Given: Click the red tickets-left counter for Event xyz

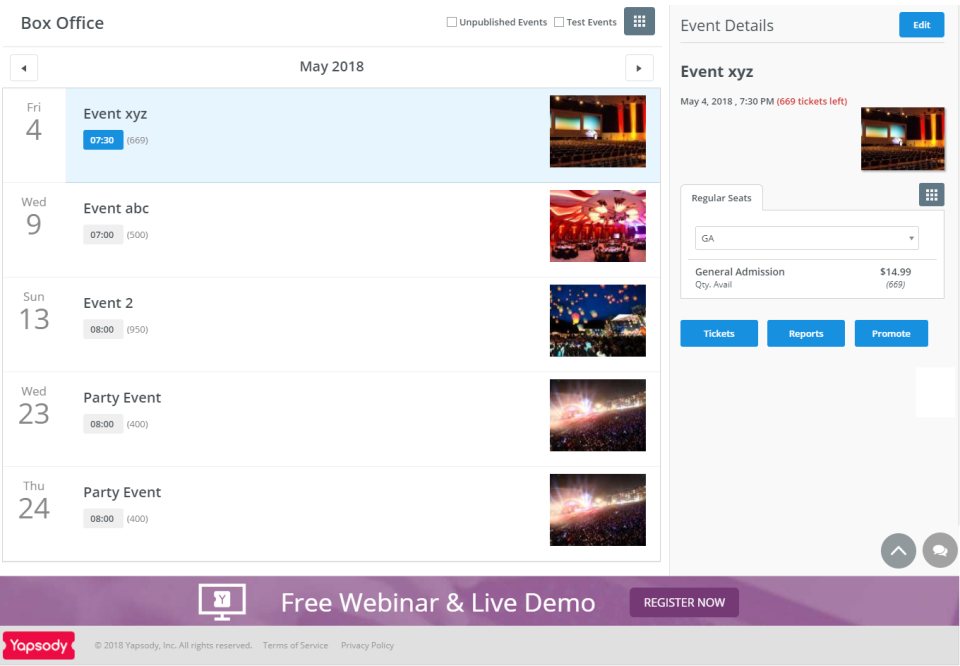Looking at the screenshot, I should click(x=811, y=100).
